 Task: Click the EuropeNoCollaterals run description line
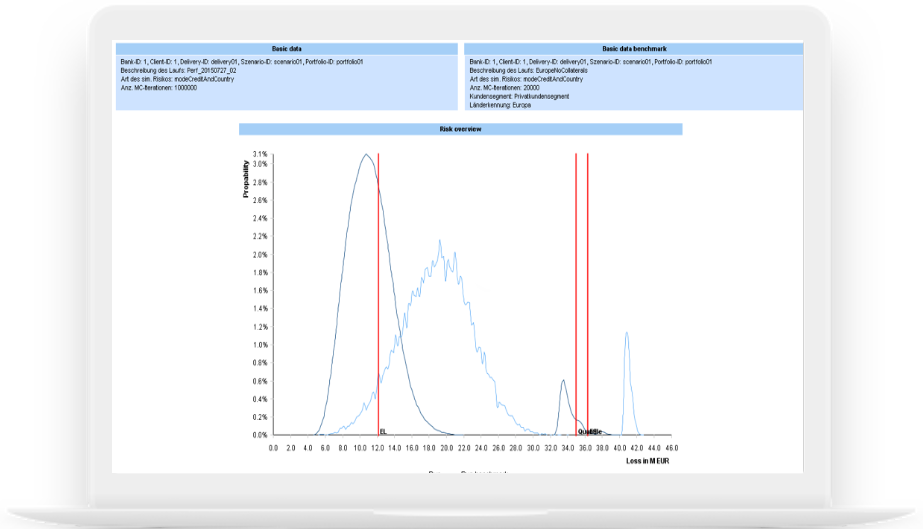tap(528, 69)
